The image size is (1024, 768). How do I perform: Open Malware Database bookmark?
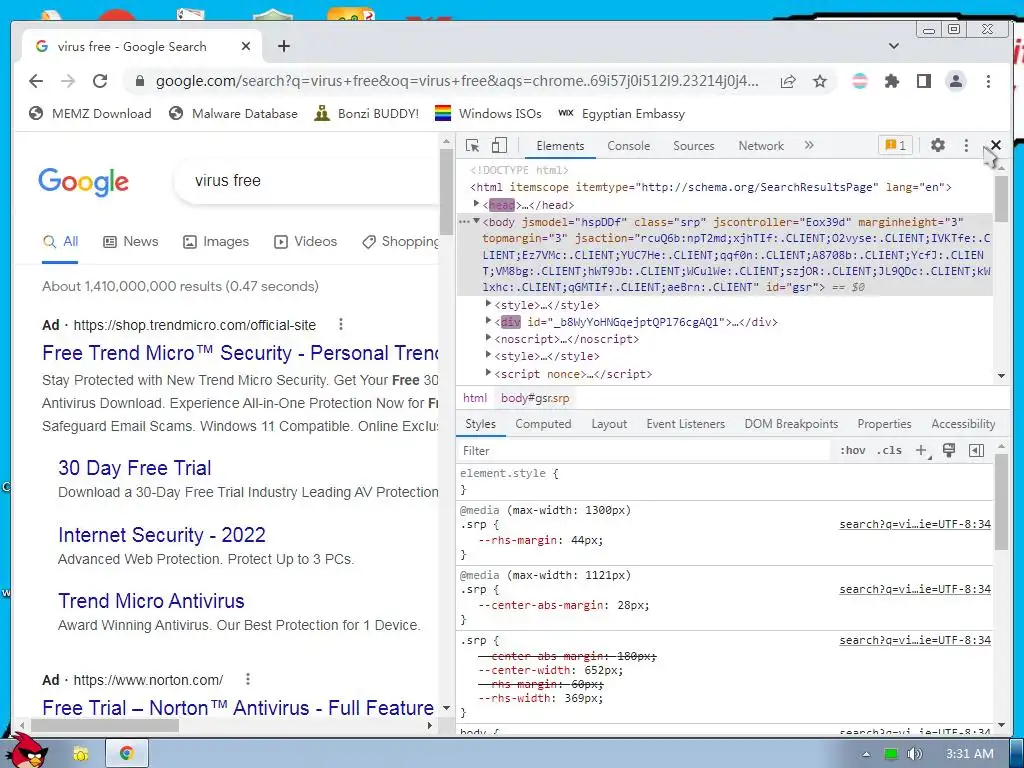coord(233,114)
